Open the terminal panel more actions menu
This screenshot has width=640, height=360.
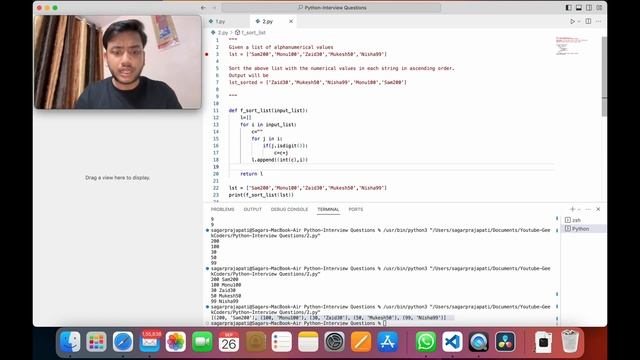coord(588,209)
